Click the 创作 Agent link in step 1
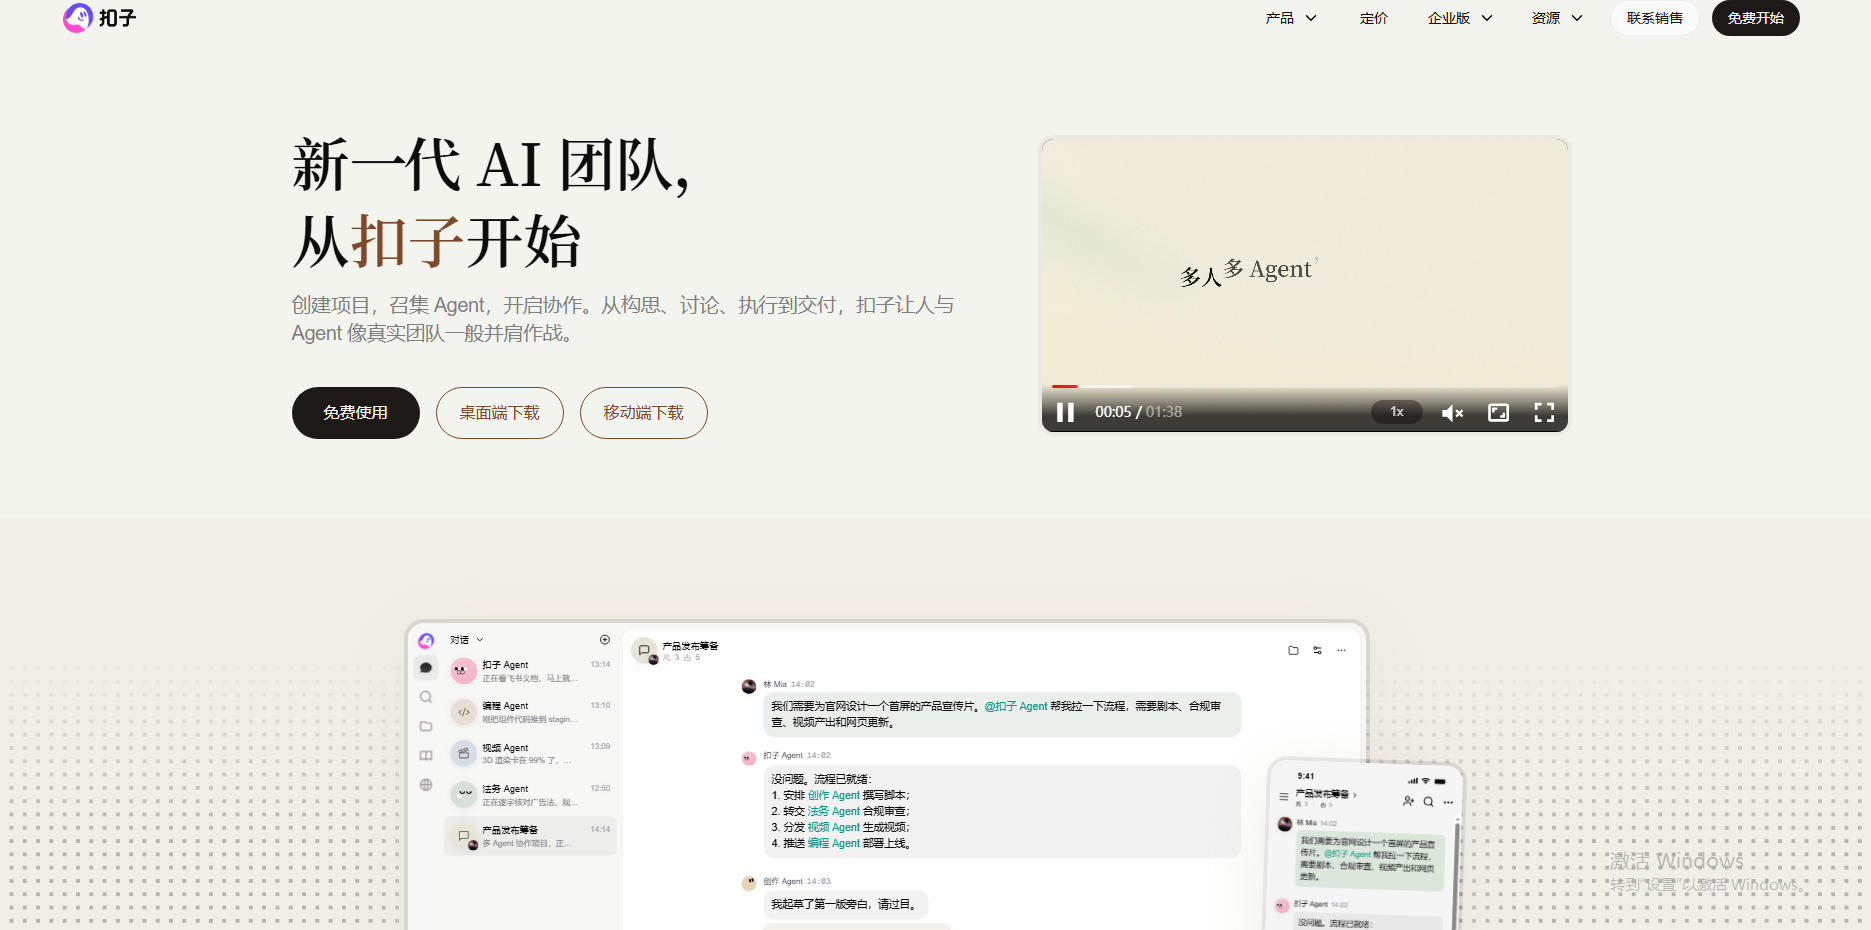Image resolution: width=1871 pixels, height=930 pixels. [x=834, y=795]
